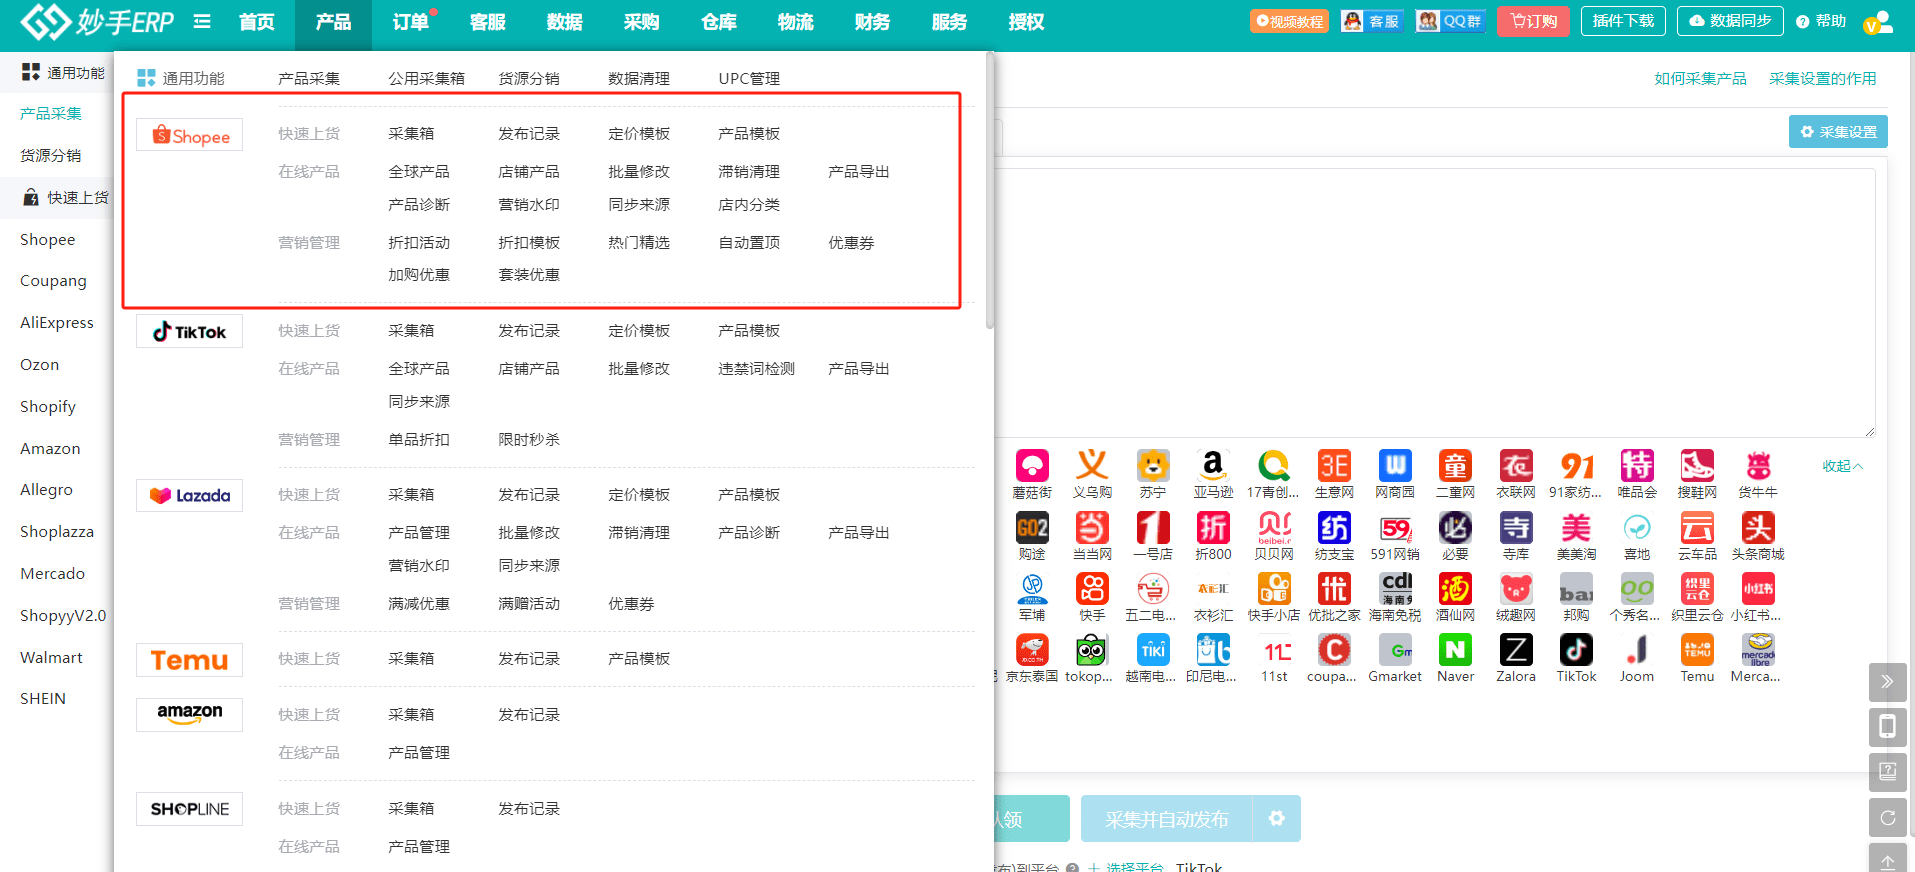Select the 小红书 icon
Viewport: 1915px width, 872px height.
(1758, 589)
